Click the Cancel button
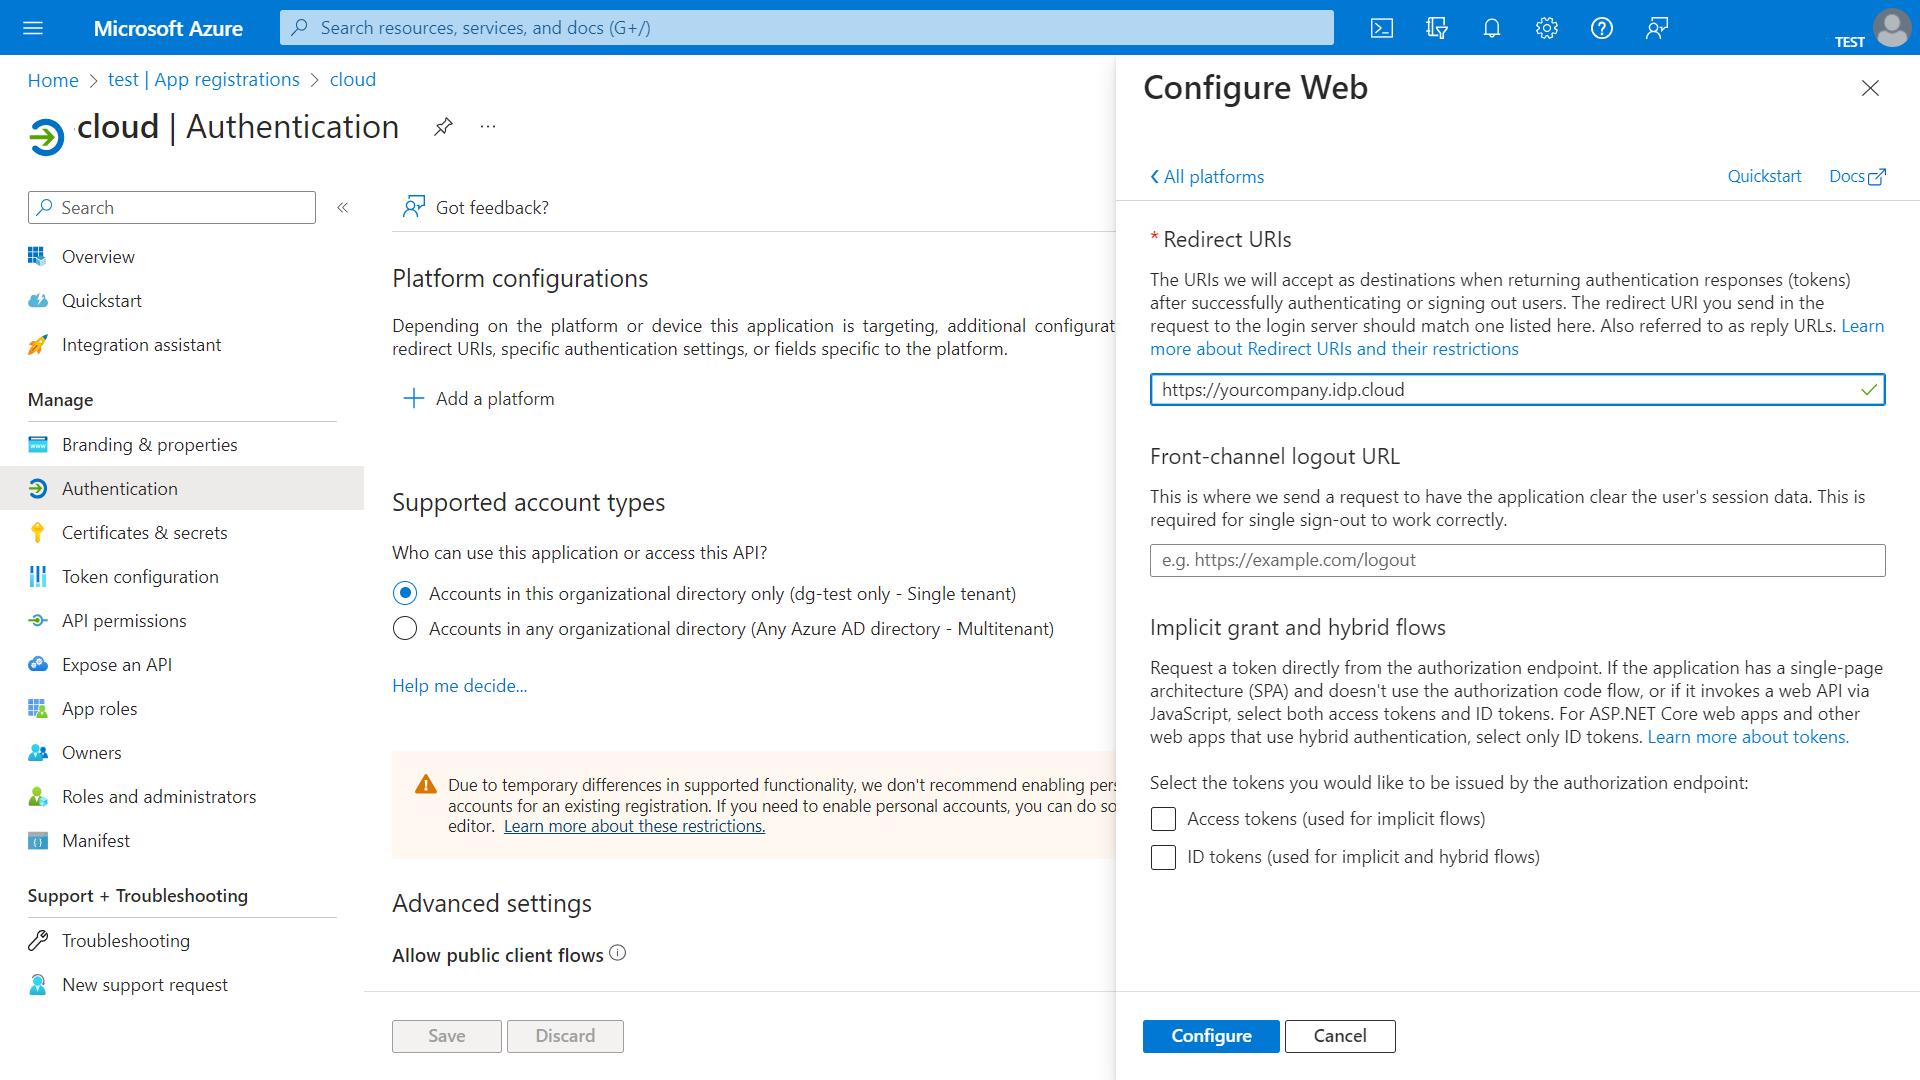This screenshot has width=1920, height=1080. click(1340, 1036)
